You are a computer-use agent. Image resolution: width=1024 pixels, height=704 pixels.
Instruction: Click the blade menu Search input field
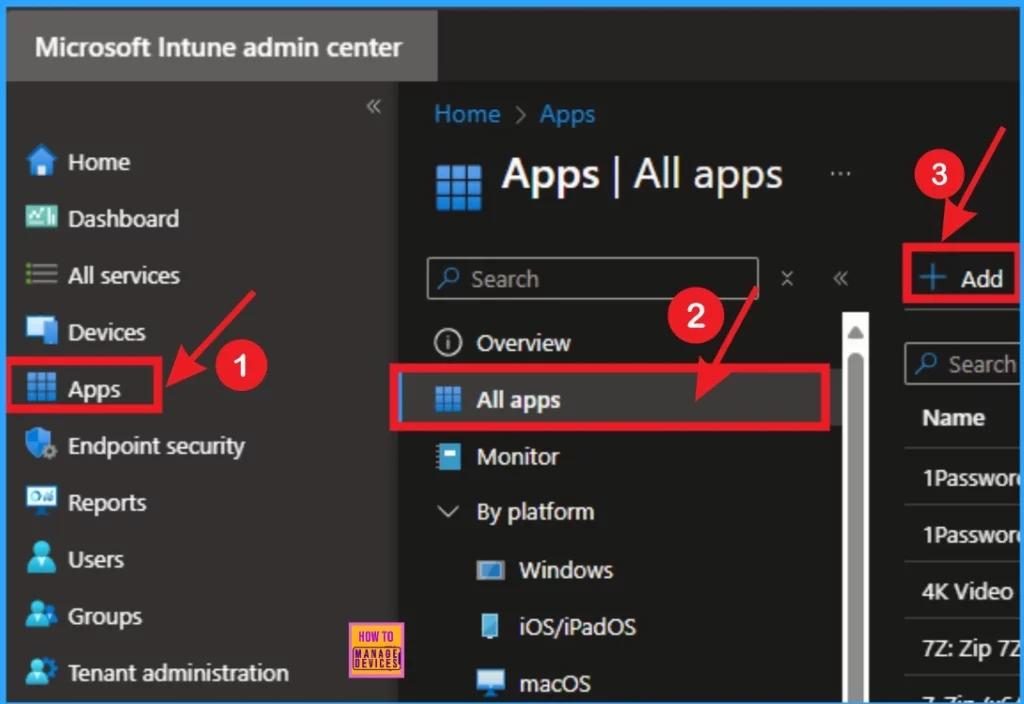pos(592,279)
